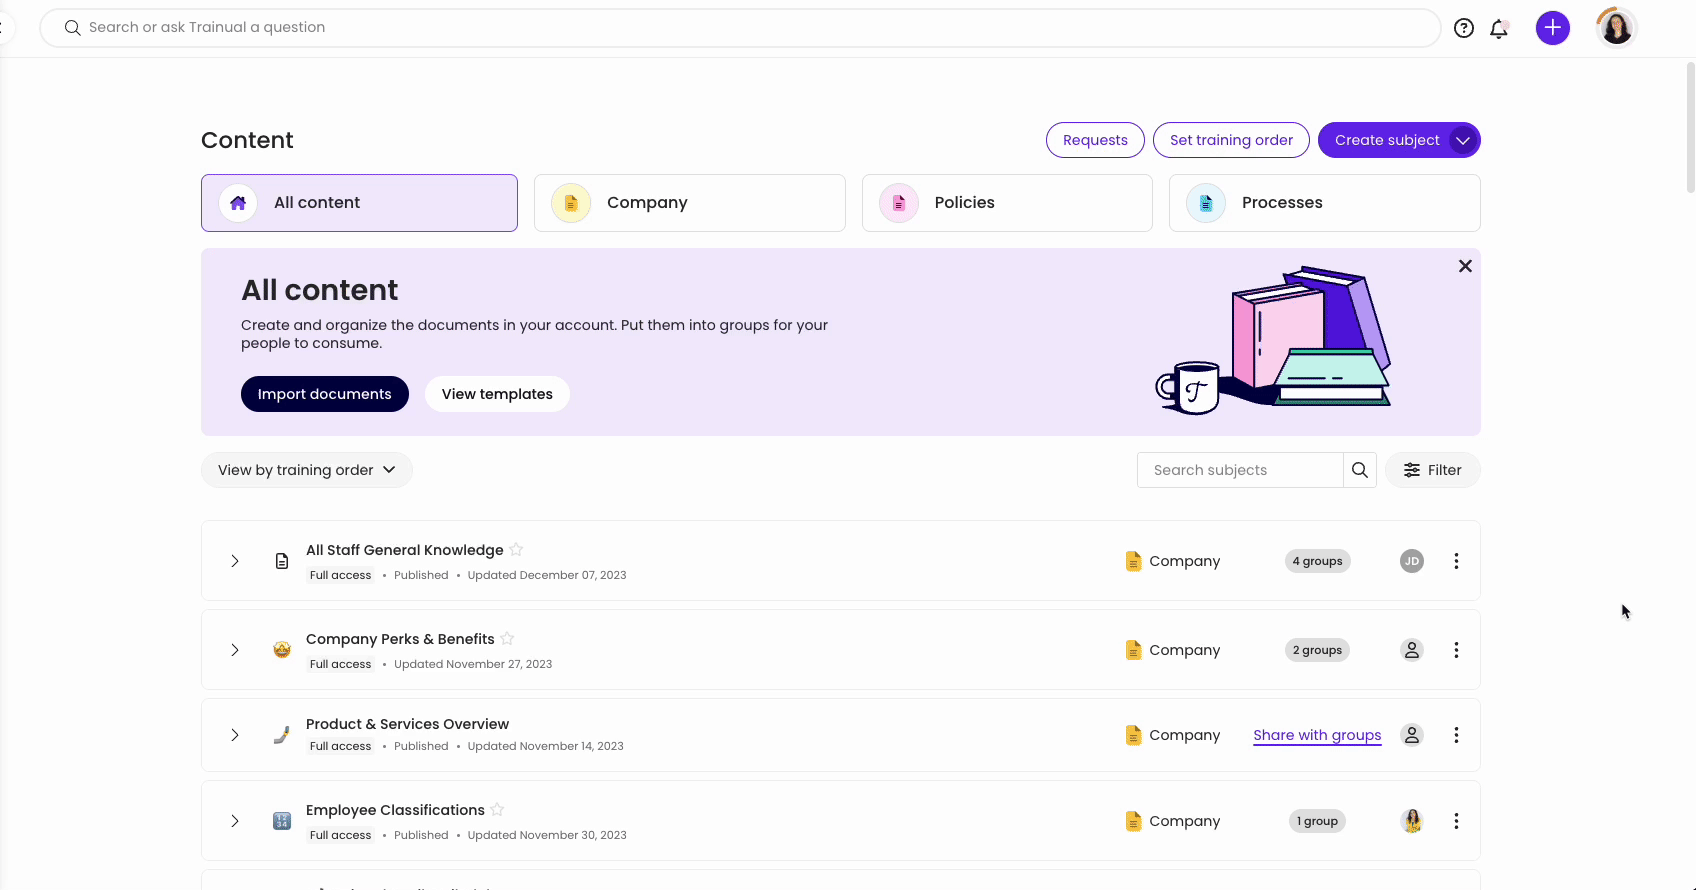Viewport: 1696px width, 890px height.
Task: Click the page vertical scrollbar
Action: point(1690,130)
